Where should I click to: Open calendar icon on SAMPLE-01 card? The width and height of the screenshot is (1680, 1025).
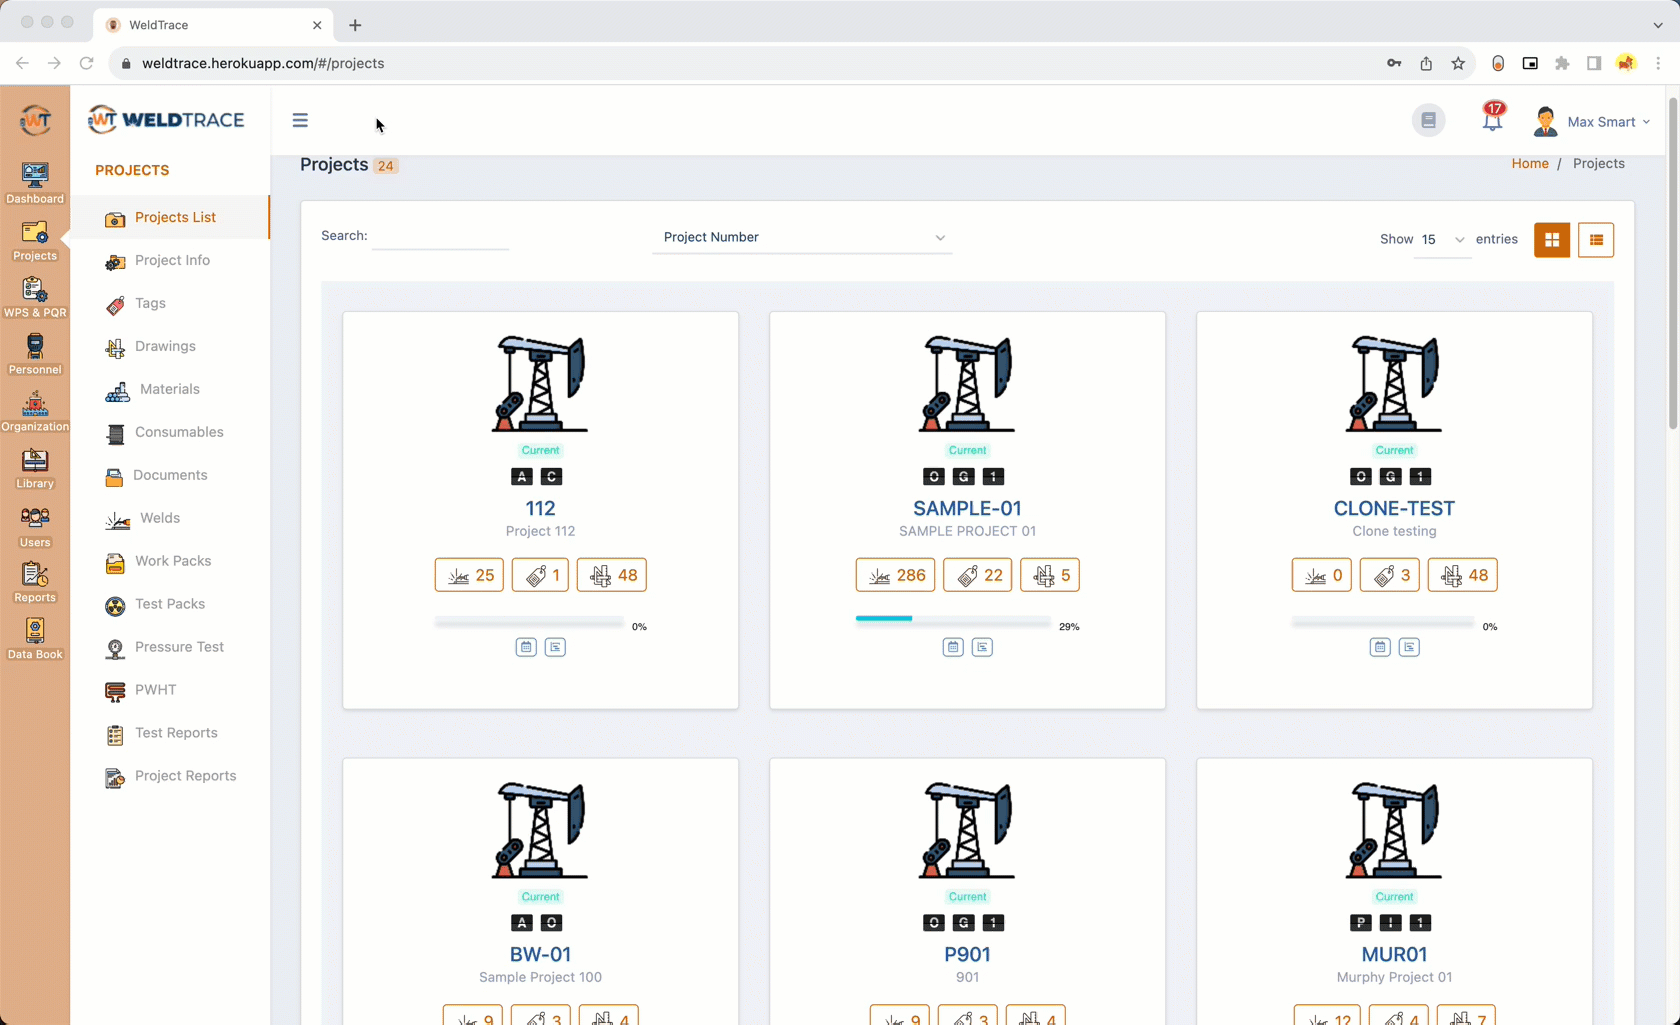coord(953,647)
